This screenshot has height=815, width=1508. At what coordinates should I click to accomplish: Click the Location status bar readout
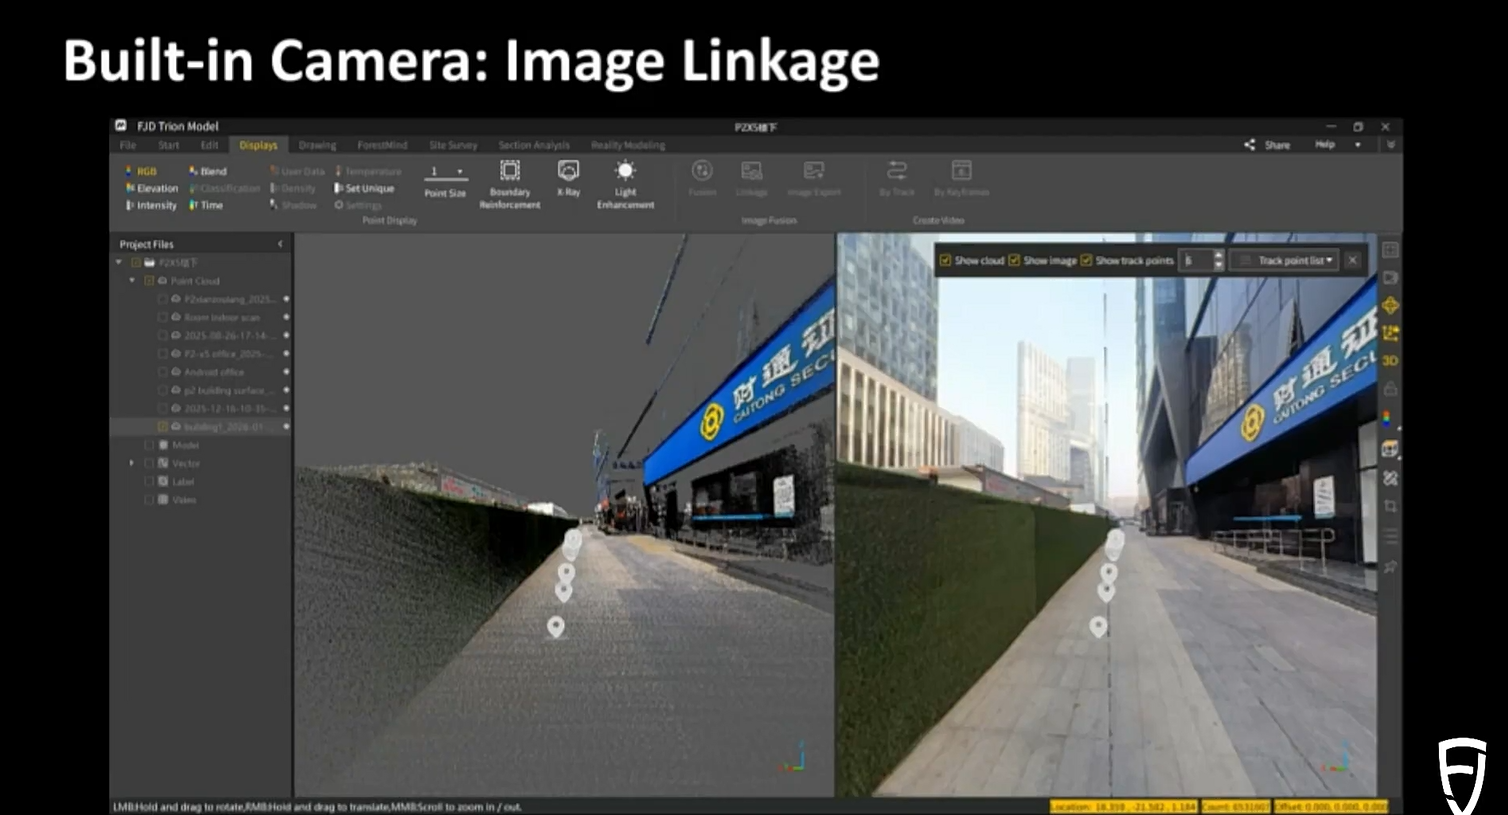click(1123, 806)
